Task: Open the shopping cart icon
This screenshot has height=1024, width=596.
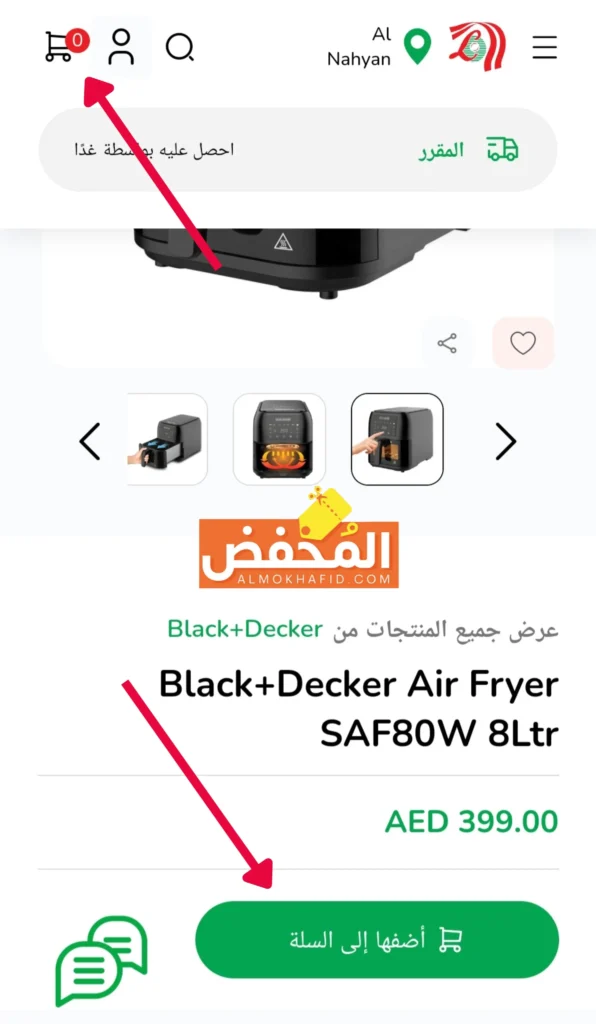Action: (x=65, y=46)
